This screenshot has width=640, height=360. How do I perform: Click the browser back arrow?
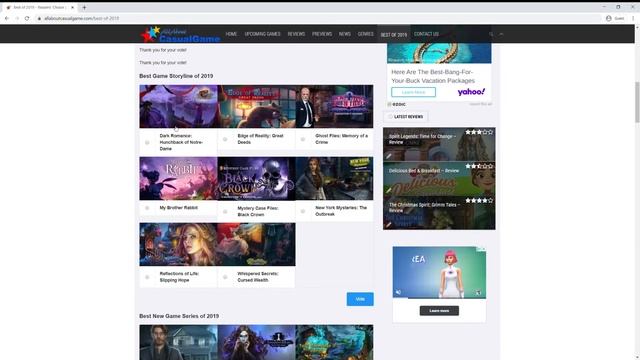point(7,18)
